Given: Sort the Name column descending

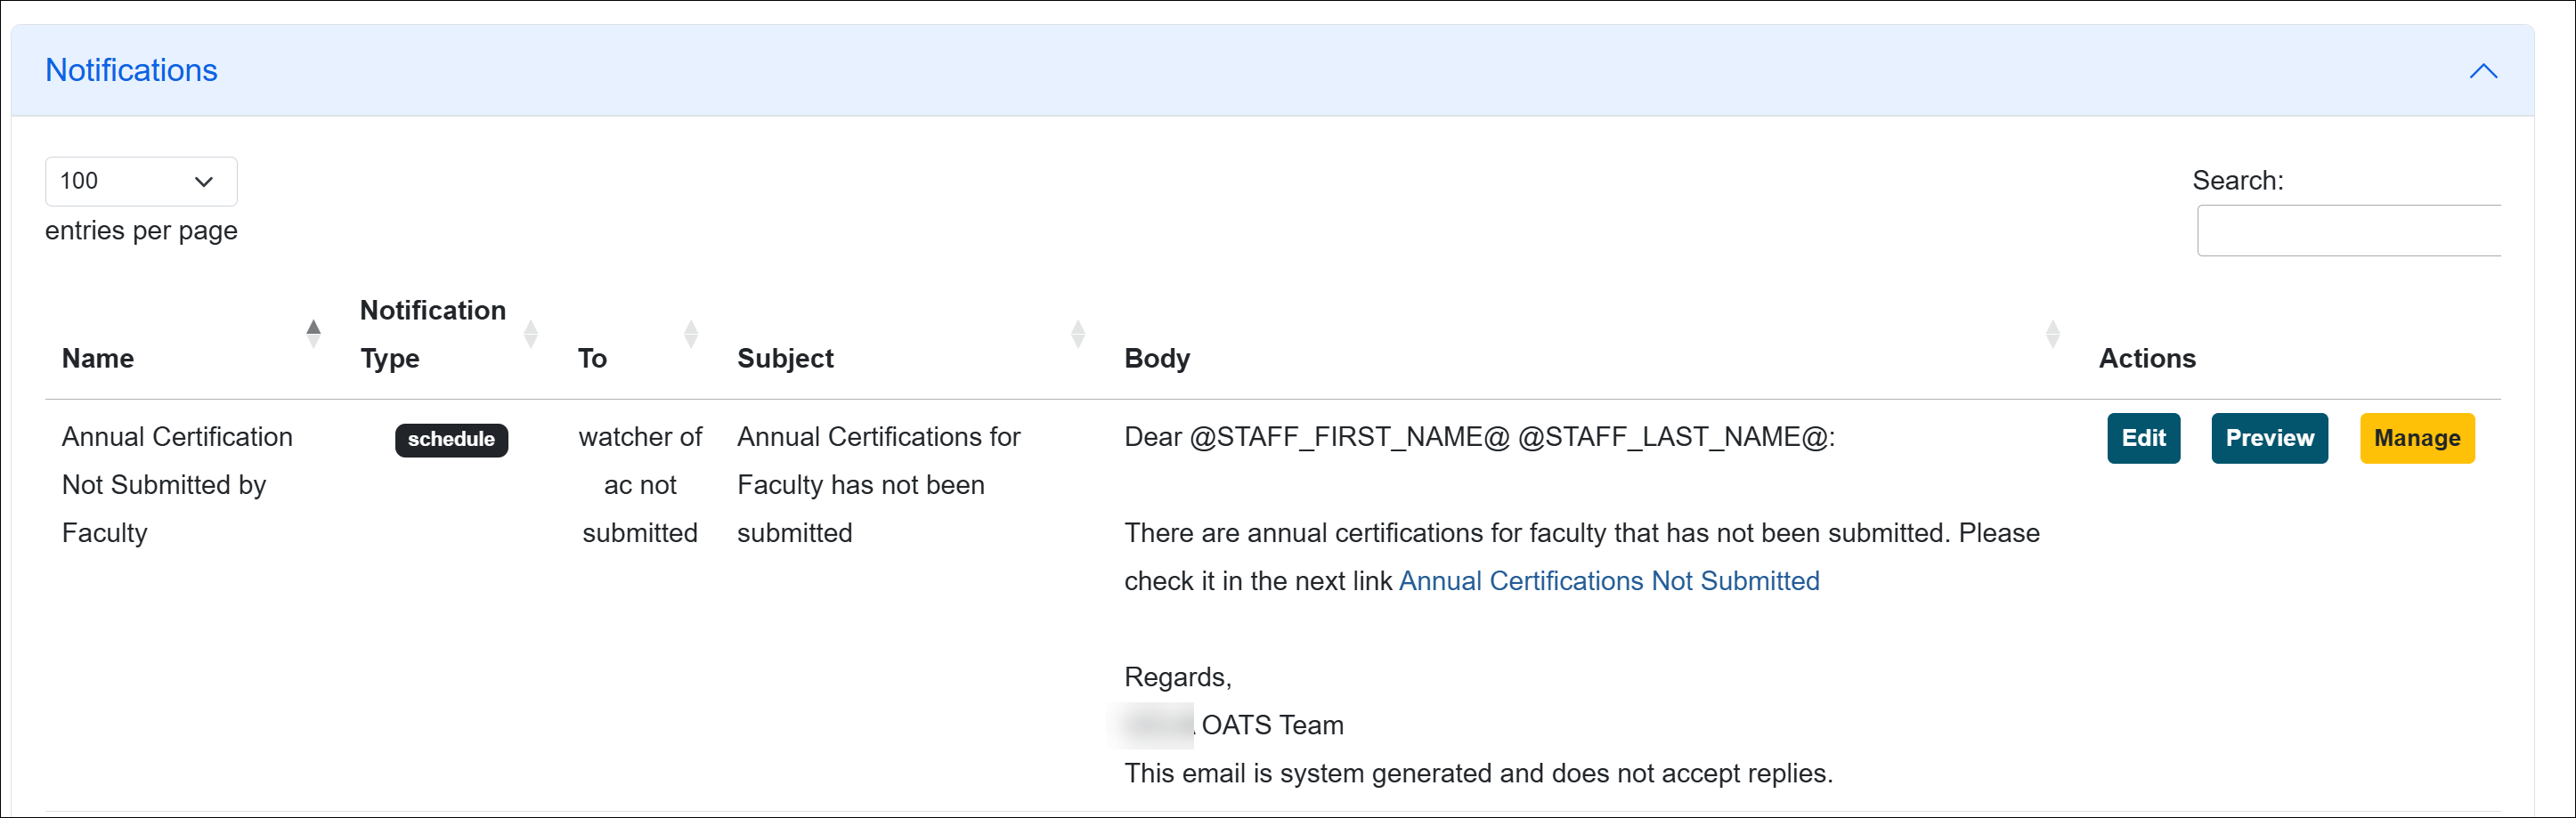Looking at the screenshot, I should click(x=313, y=342).
